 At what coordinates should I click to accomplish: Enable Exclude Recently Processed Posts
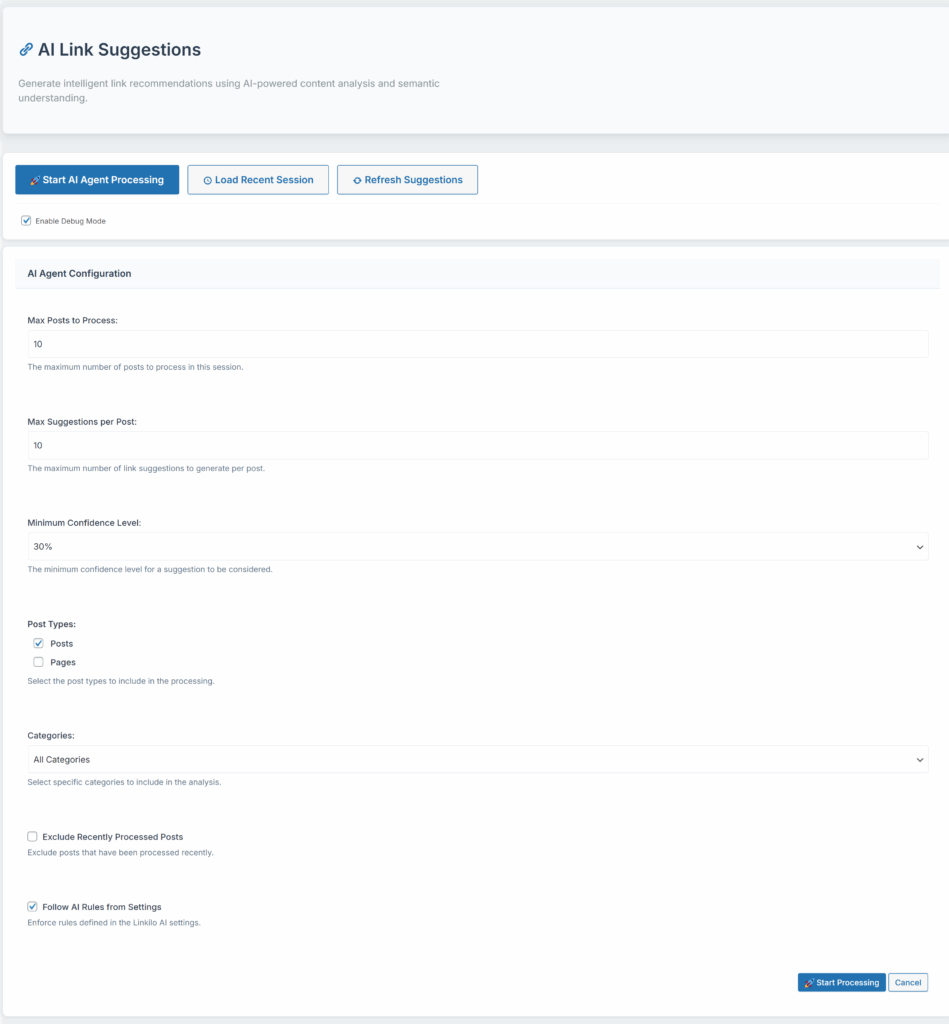tap(32, 836)
